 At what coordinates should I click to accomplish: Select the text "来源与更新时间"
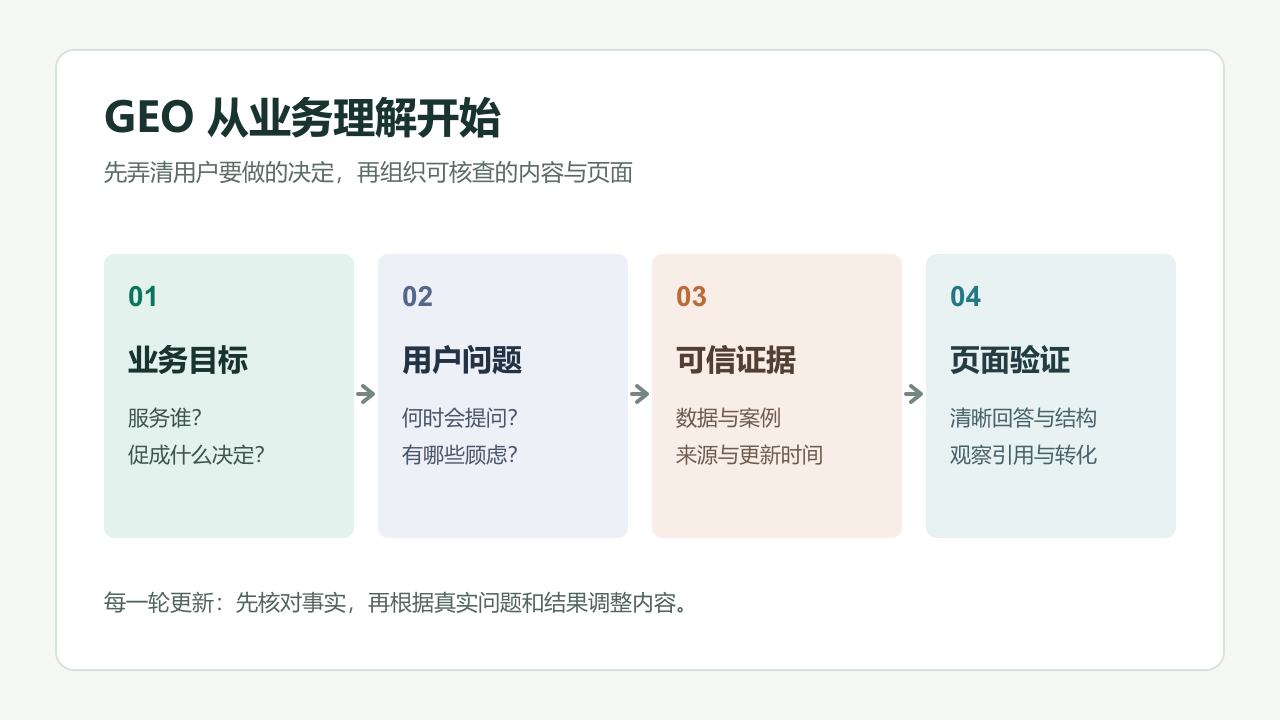[749, 455]
